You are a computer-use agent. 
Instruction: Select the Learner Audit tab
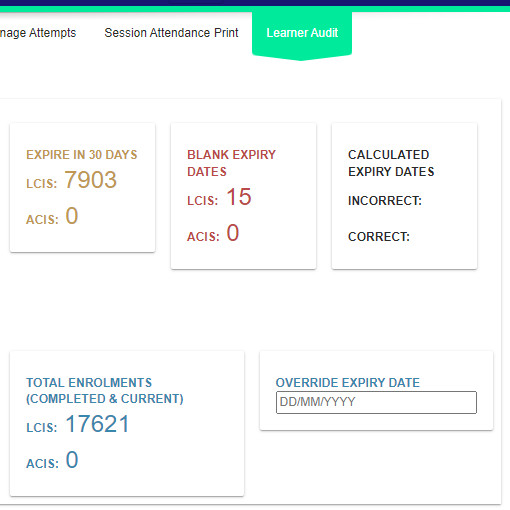[302, 33]
